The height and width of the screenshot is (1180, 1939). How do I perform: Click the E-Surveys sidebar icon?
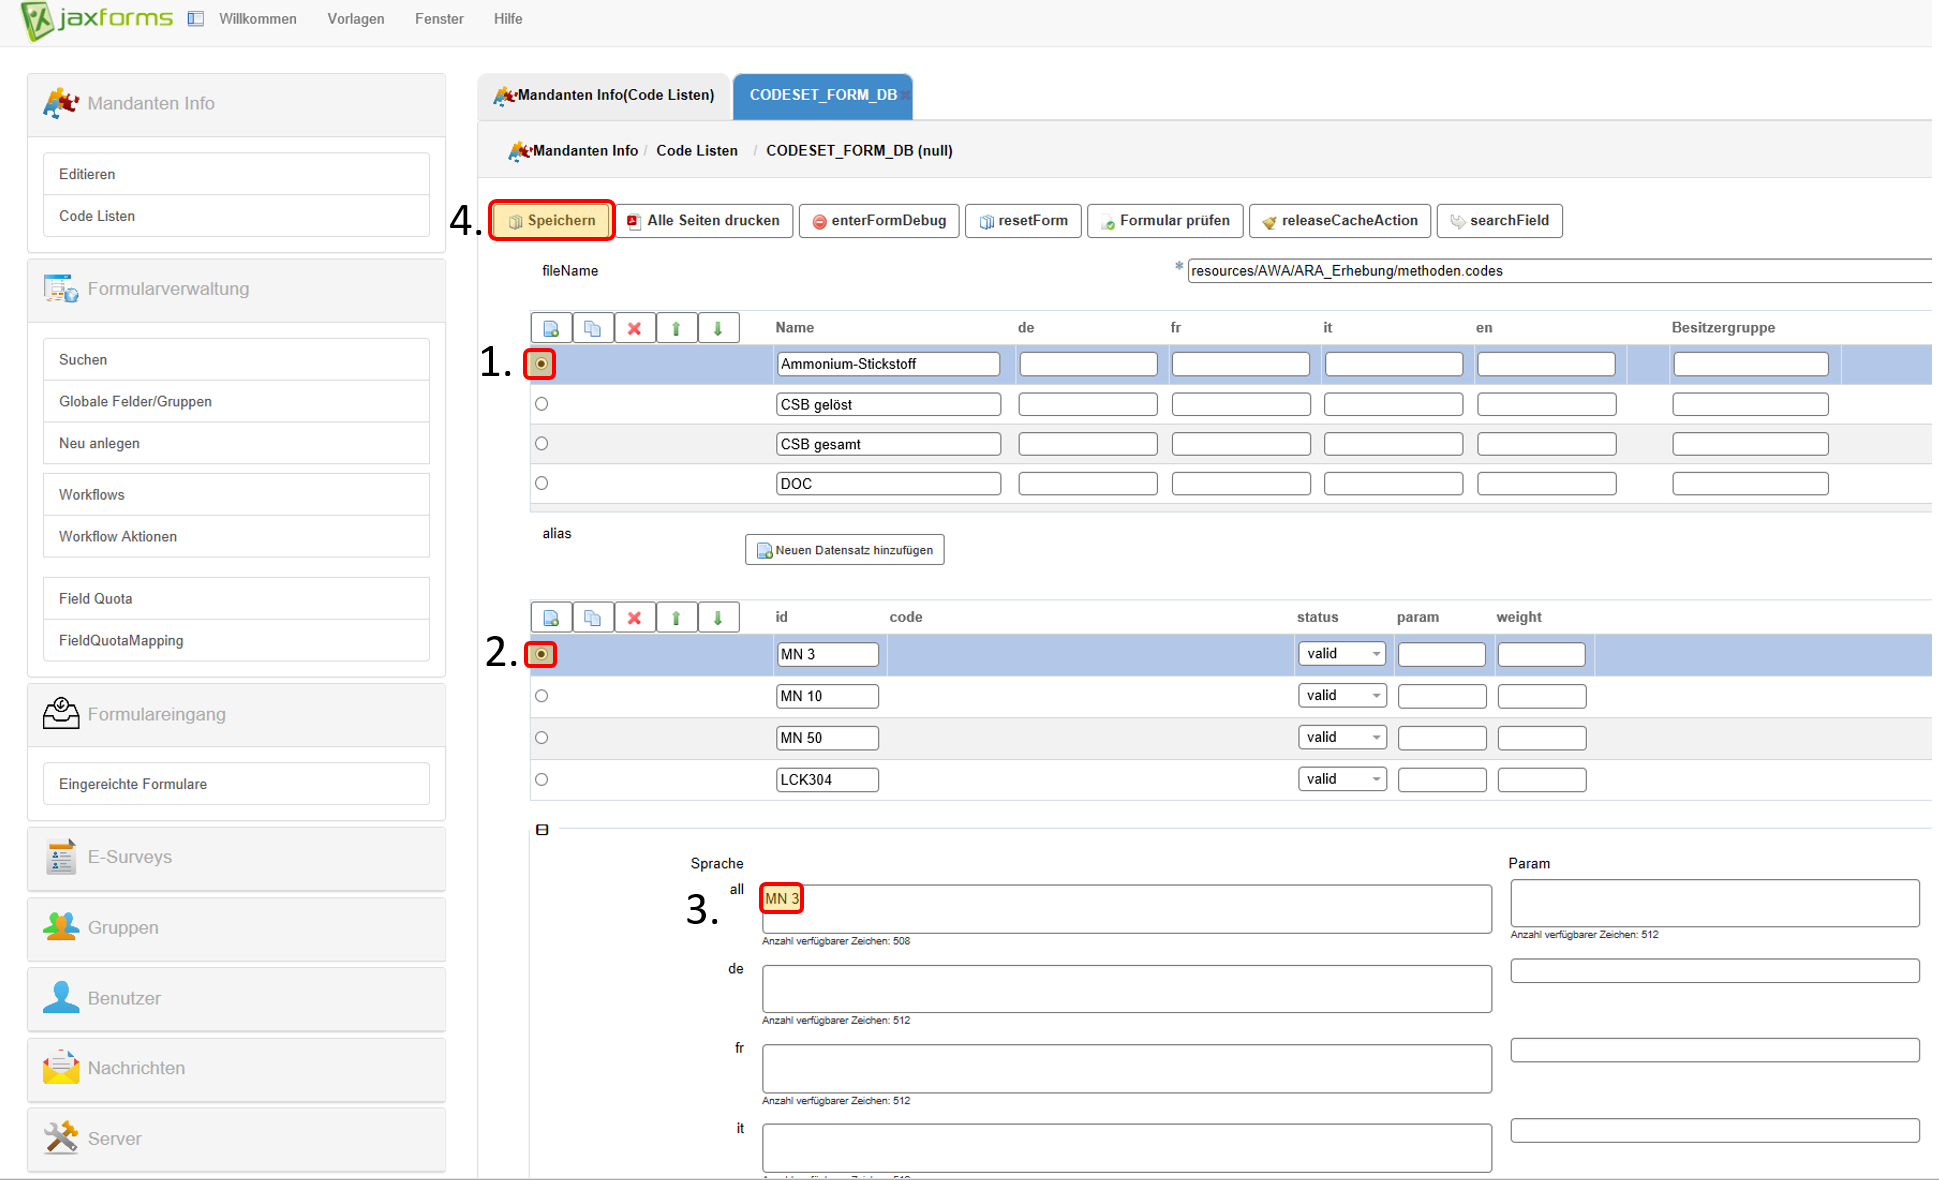click(x=60, y=857)
